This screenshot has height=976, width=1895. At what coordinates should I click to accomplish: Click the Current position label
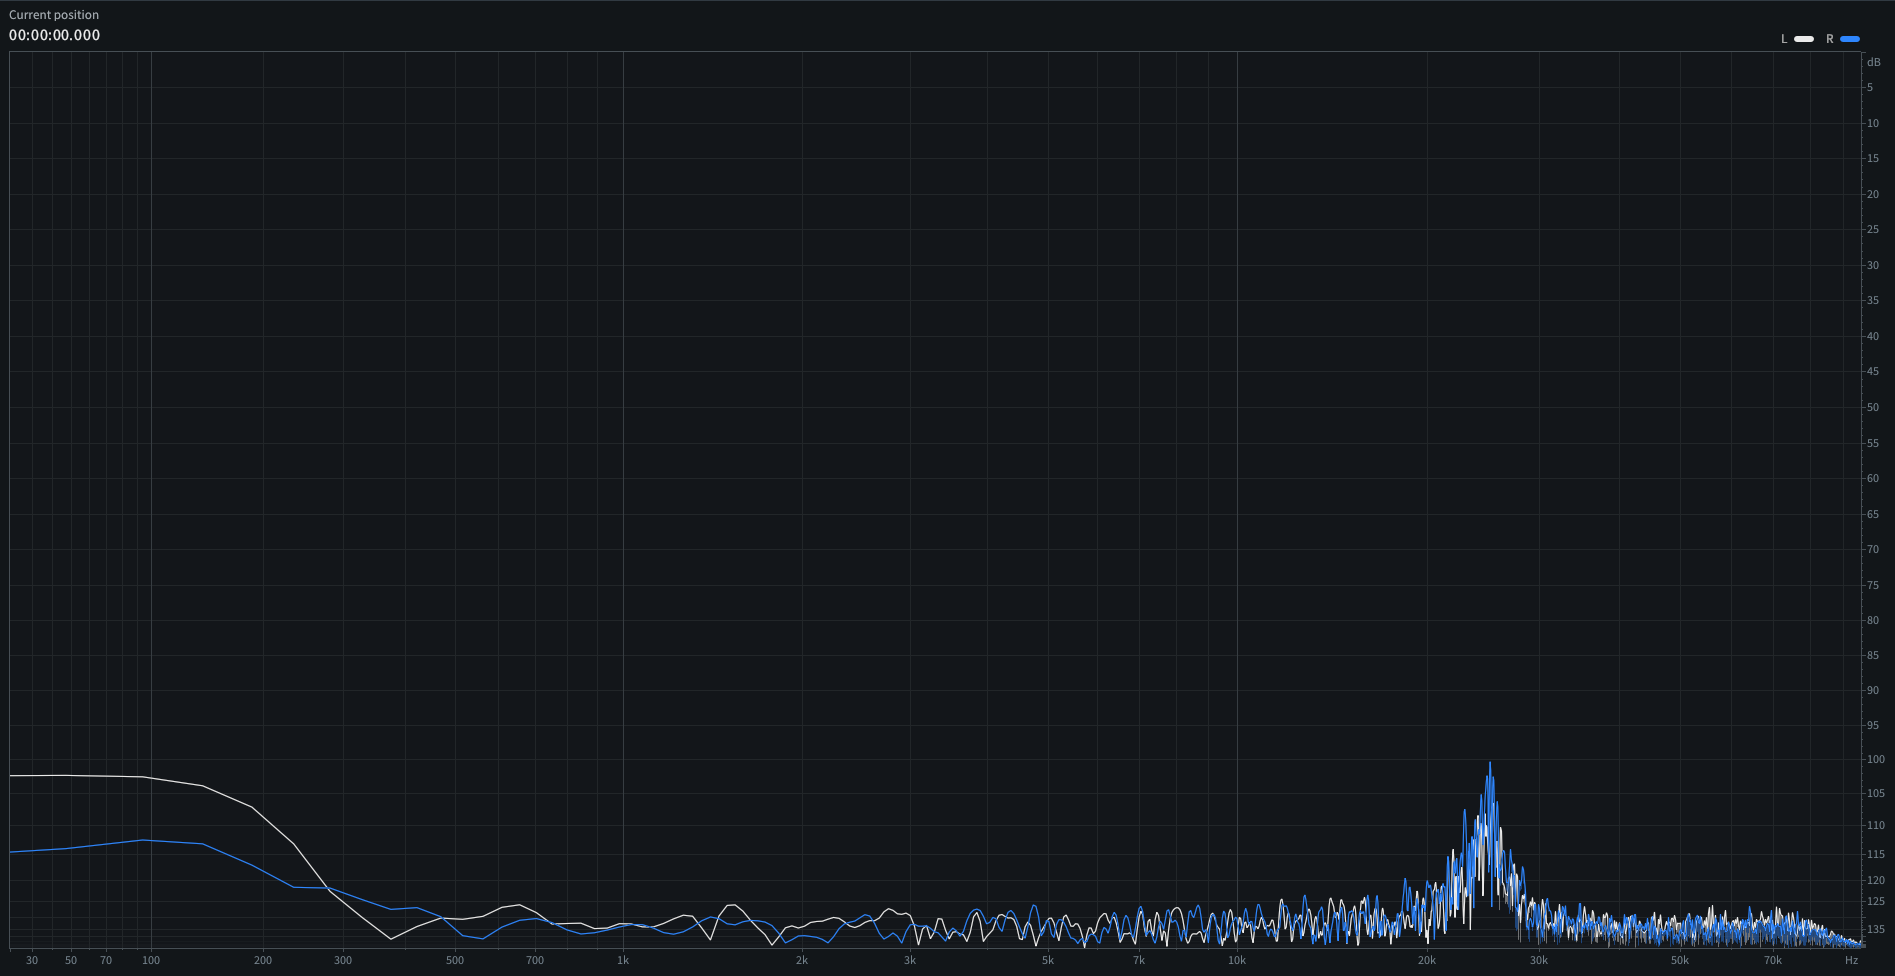coord(54,15)
